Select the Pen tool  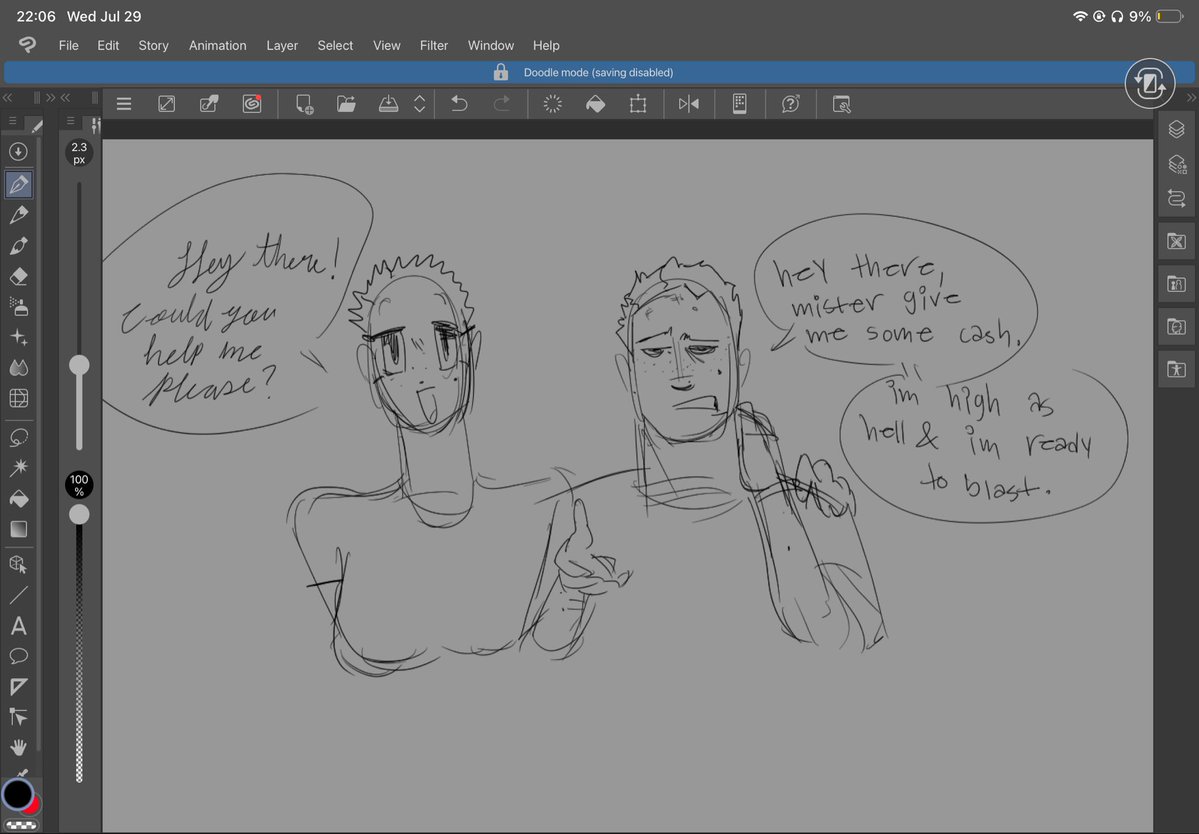[18, 183]
